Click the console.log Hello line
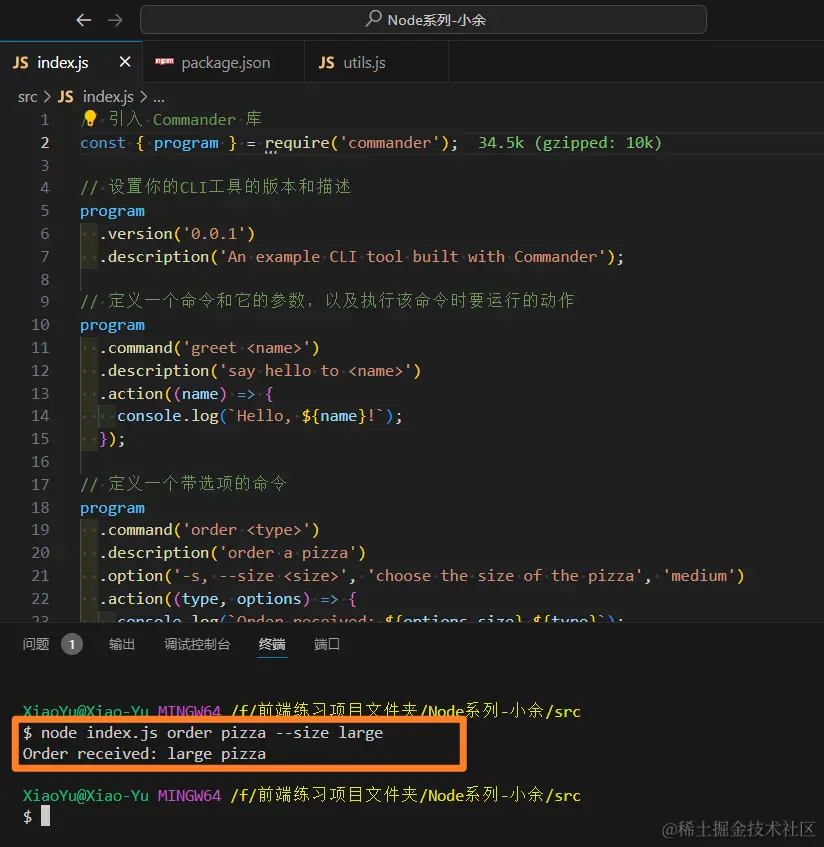Viewport: 824px width, 847px height. pos(260,416)
